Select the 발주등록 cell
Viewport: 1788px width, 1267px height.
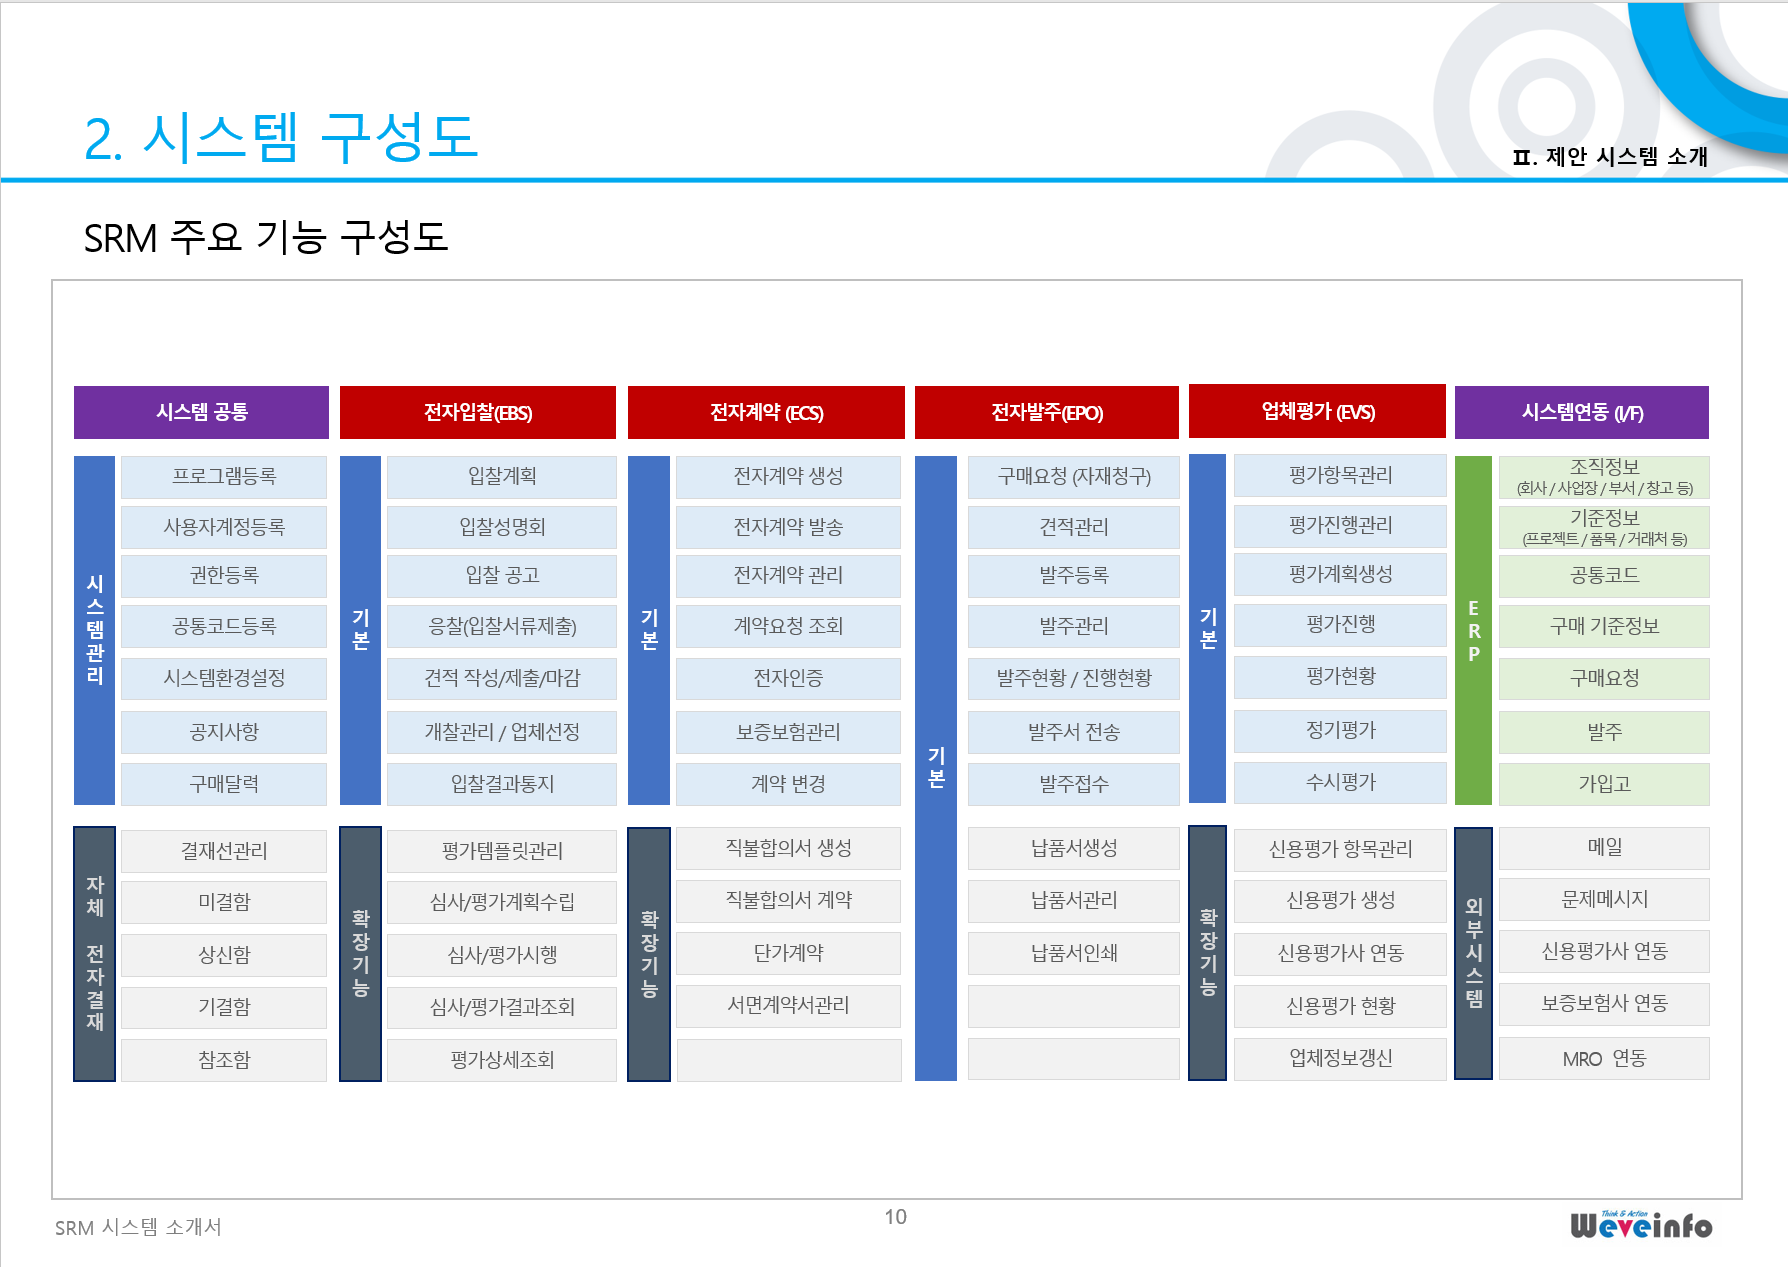(x=1074, y=576)
